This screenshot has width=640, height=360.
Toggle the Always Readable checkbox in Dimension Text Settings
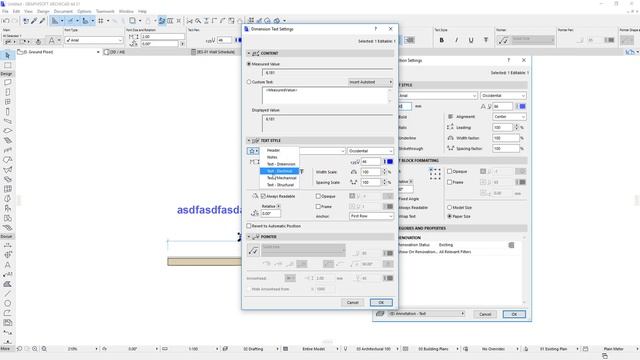(263, 196)
